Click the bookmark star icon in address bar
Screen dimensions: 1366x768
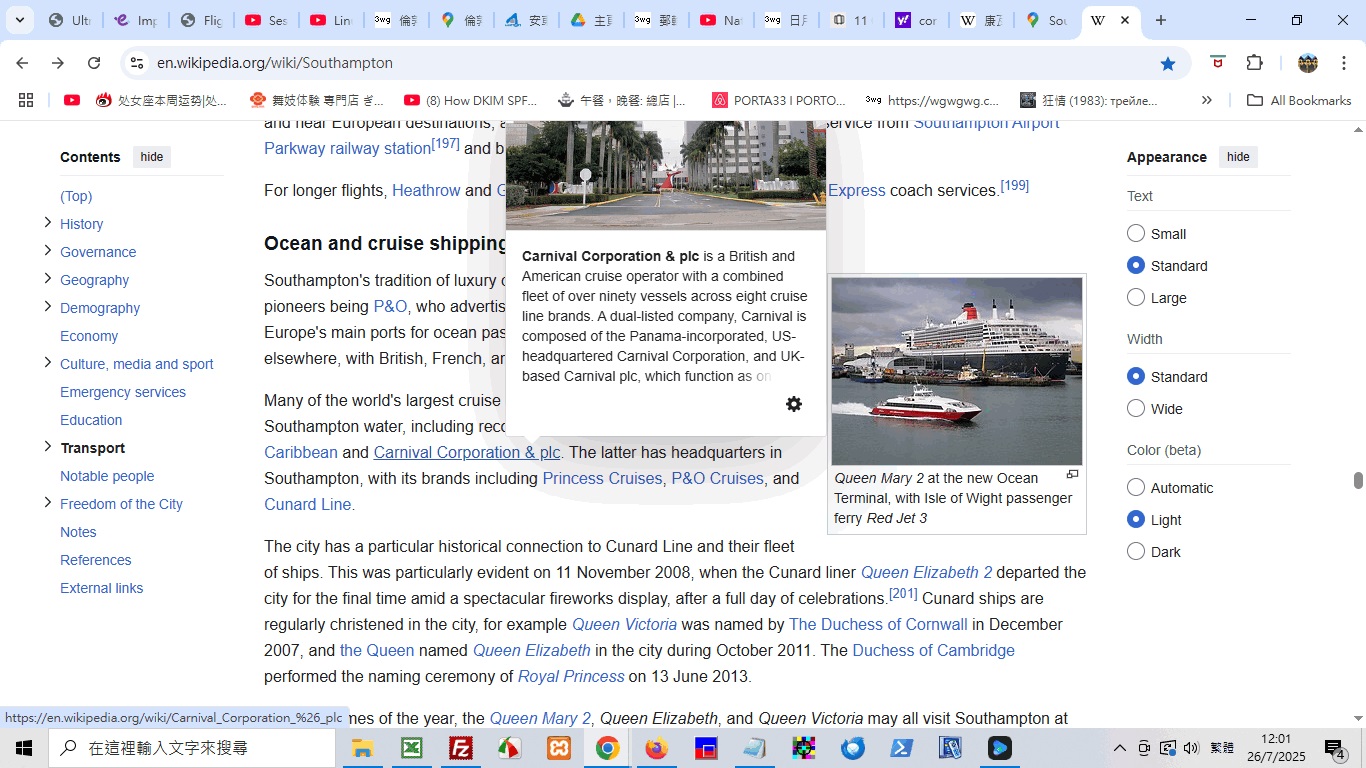coord(1167,63)
